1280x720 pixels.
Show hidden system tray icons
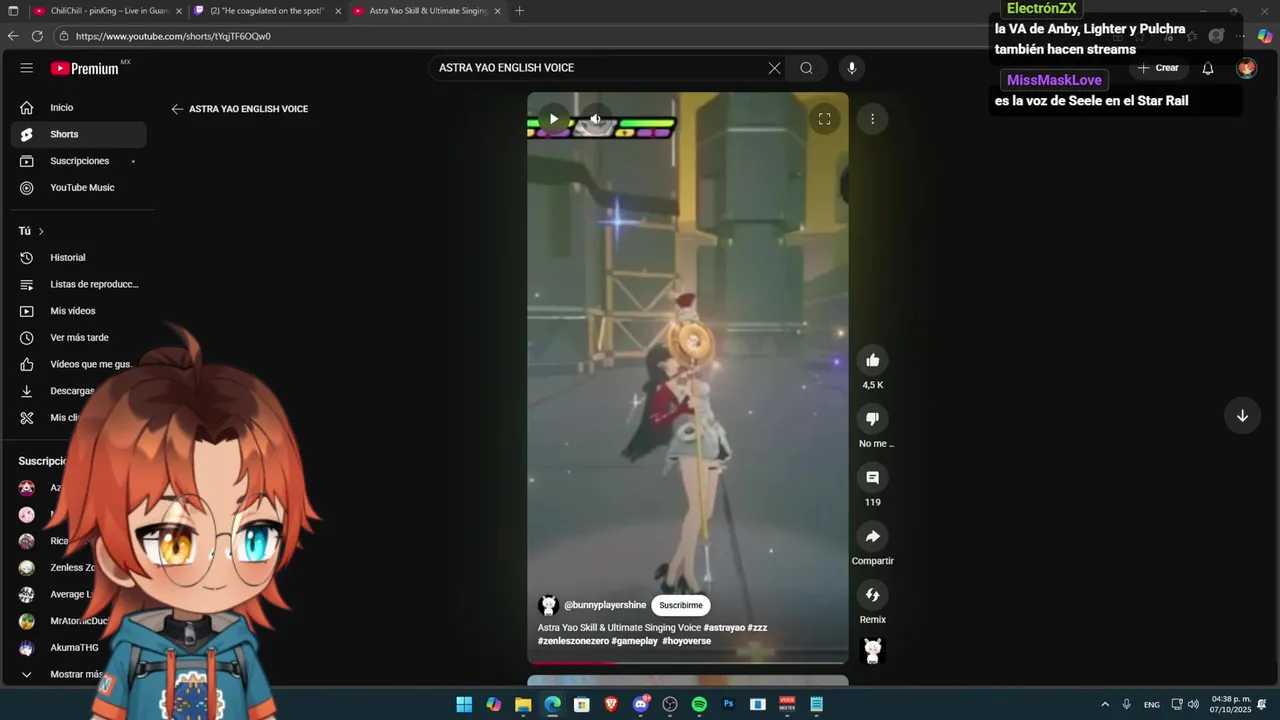click(1105, 704)
